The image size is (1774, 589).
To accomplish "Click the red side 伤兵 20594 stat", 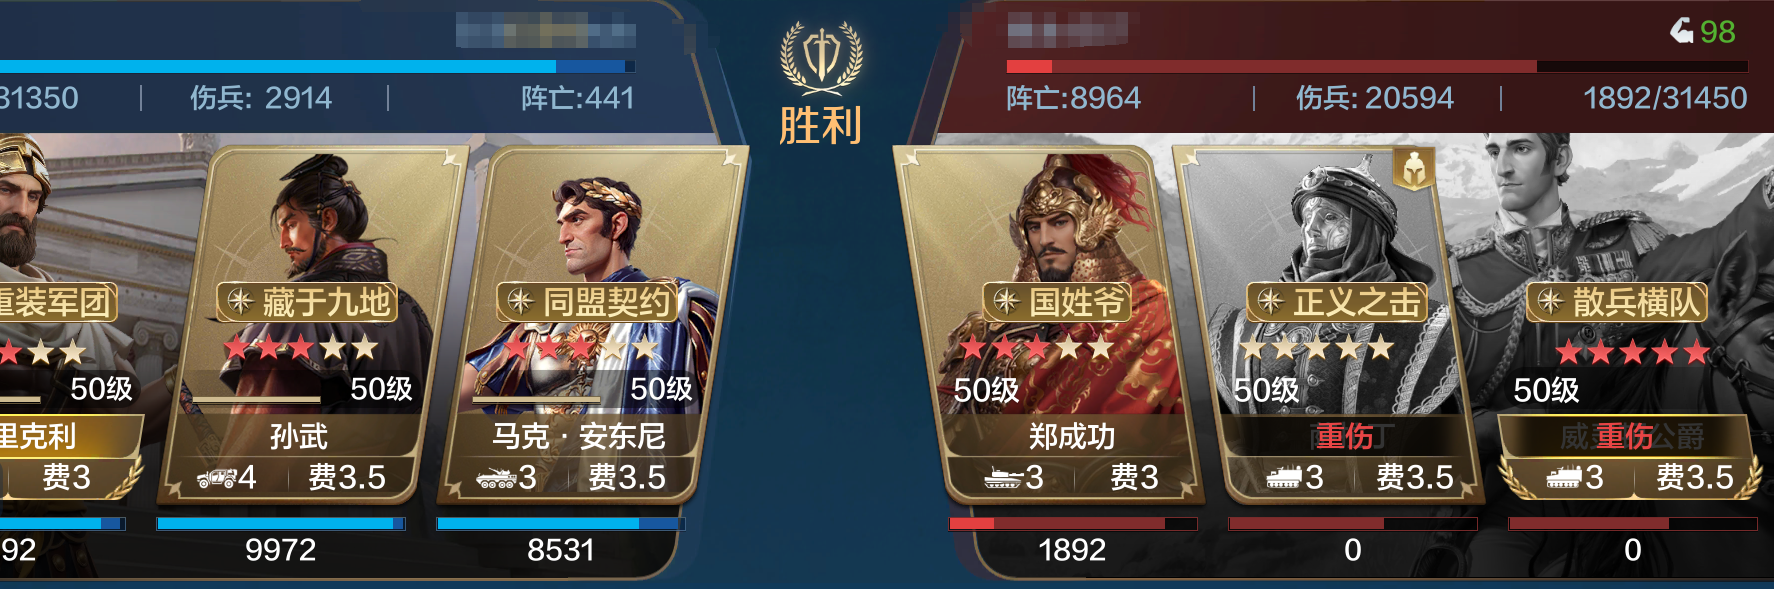I will (1375, 98).
